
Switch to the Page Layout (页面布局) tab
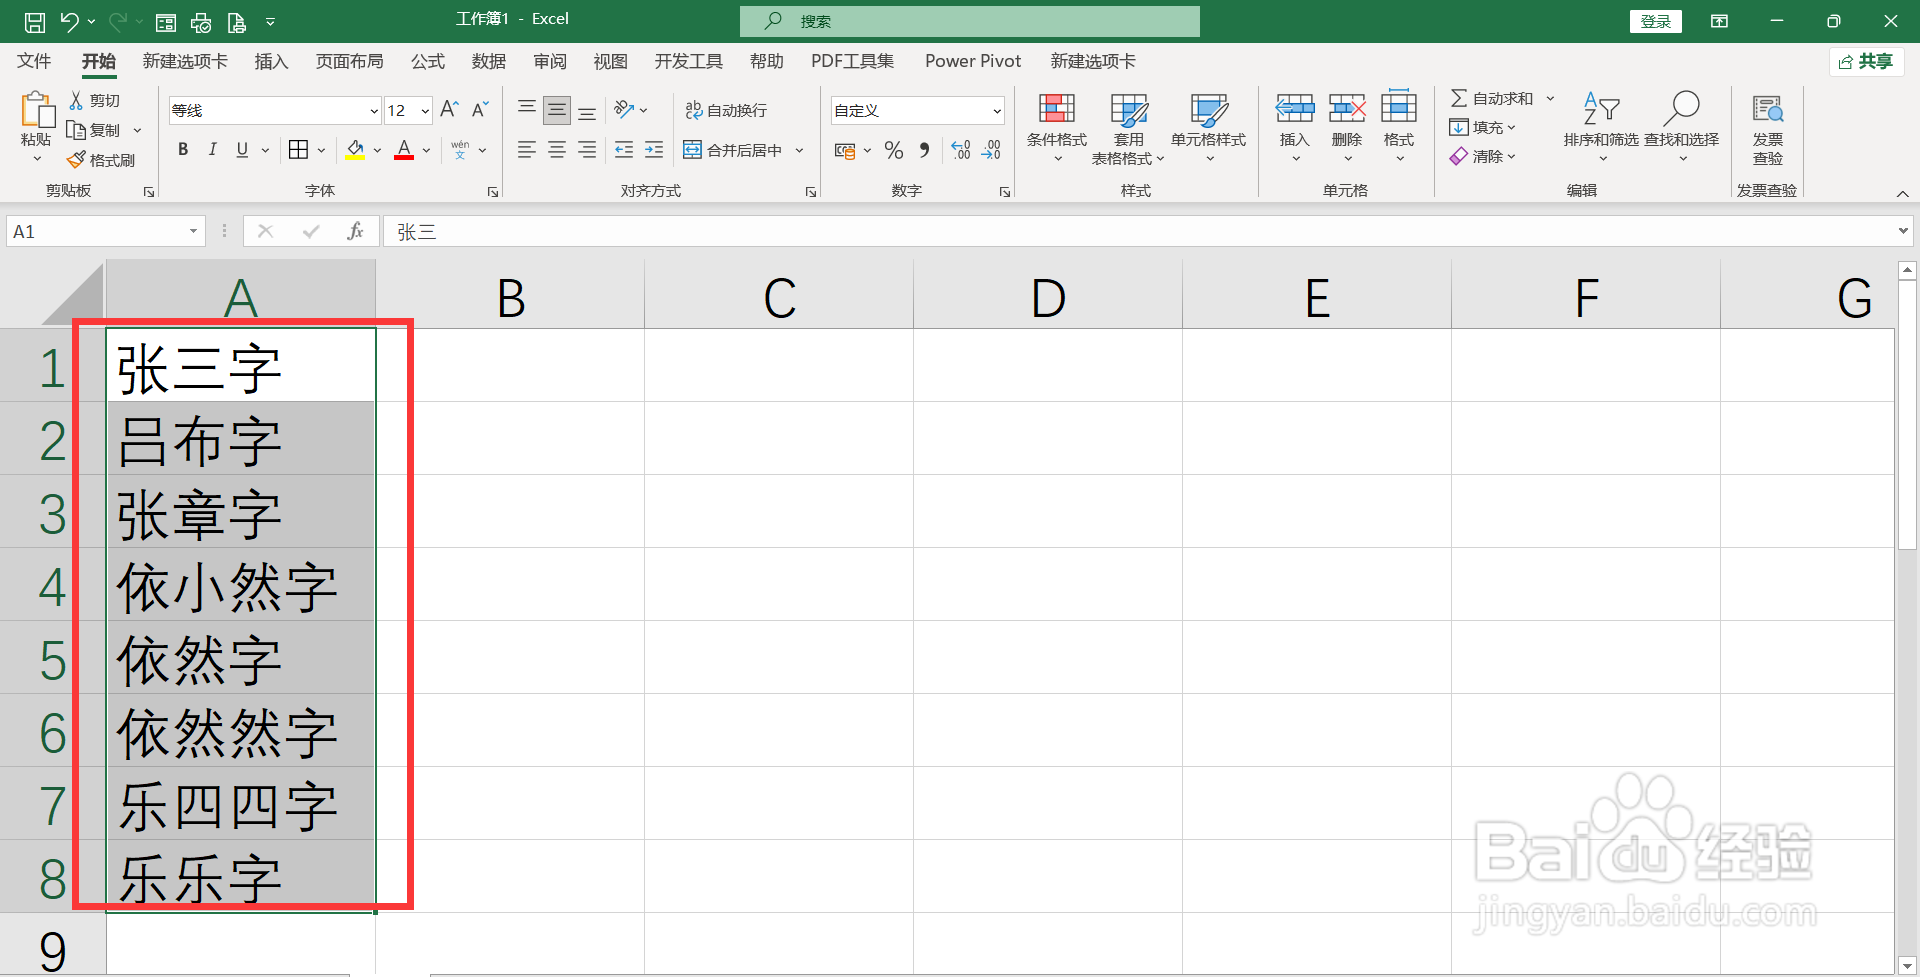tap(349, 61)
